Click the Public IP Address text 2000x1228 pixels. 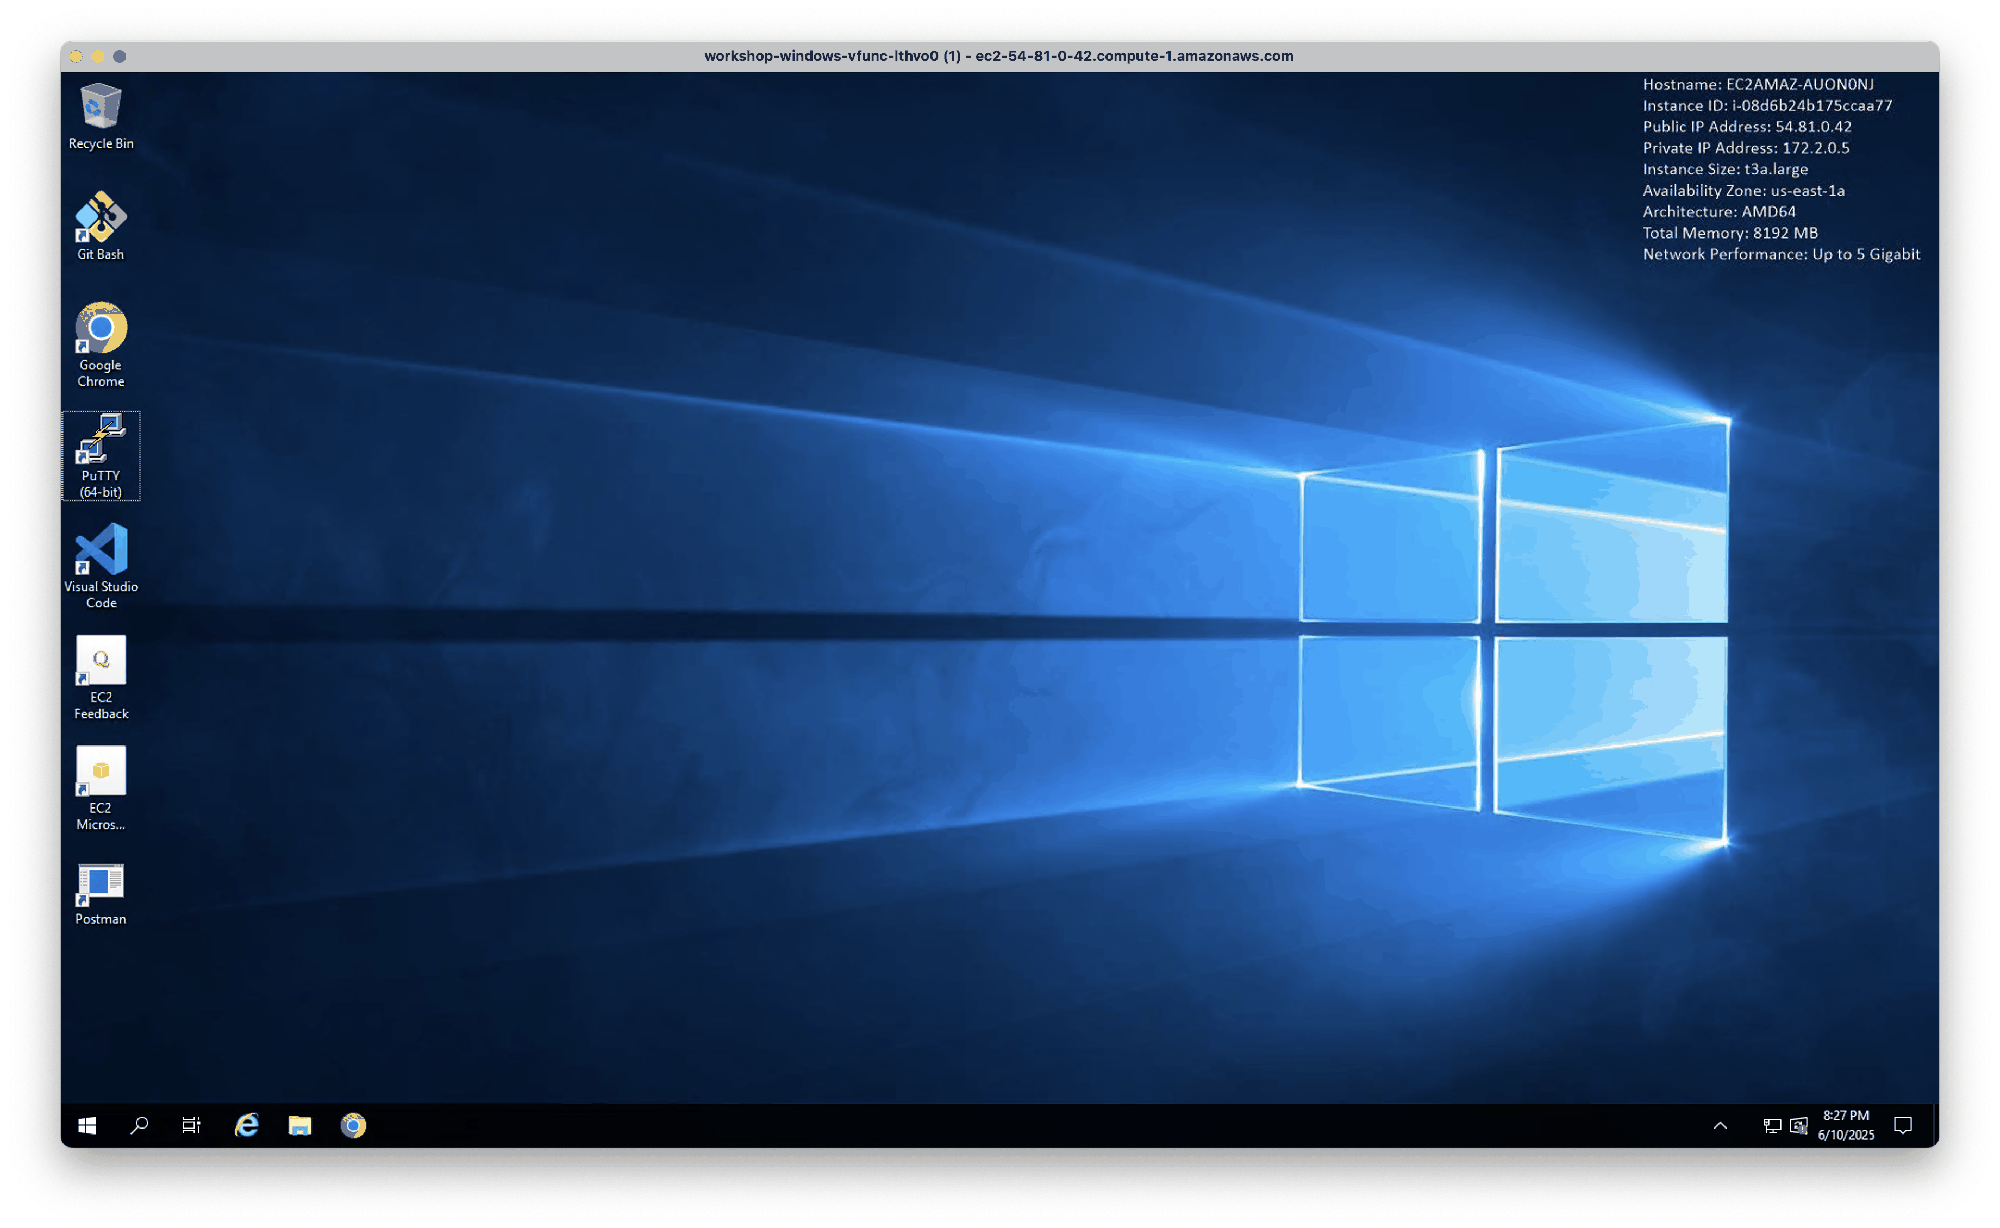click(1747, 127)
